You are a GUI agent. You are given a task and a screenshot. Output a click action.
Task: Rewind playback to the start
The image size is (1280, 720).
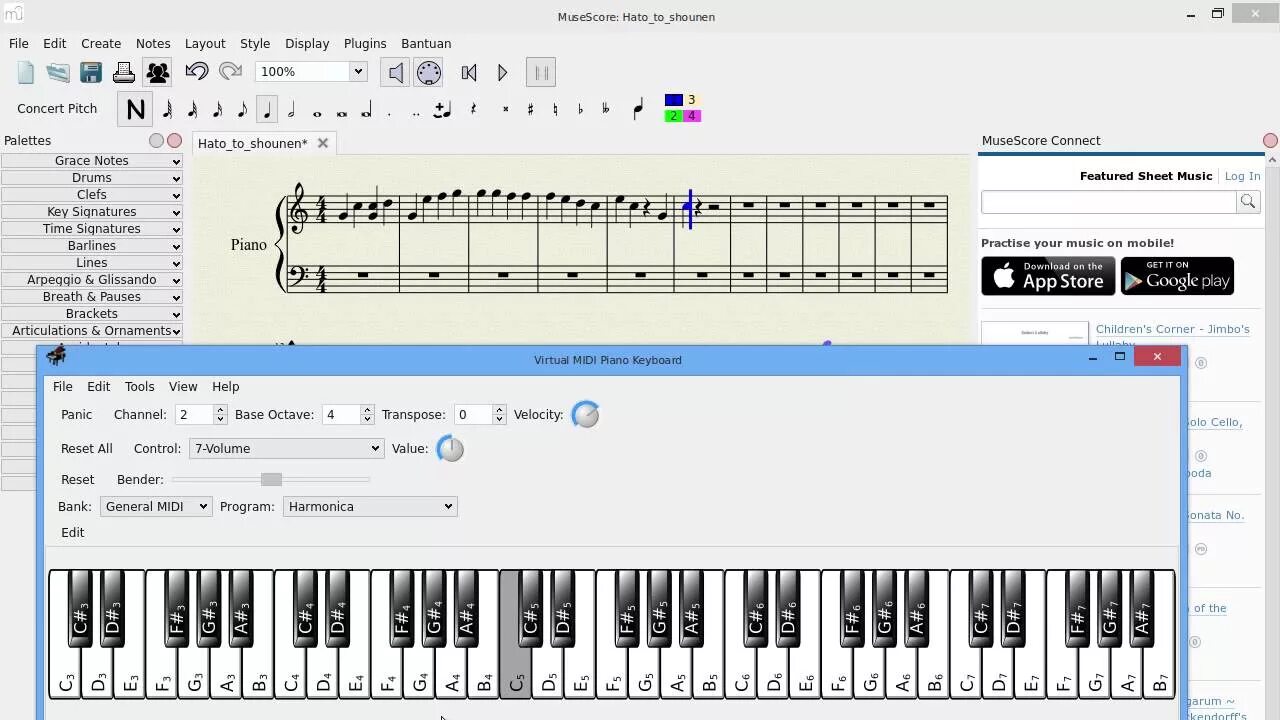469,72
